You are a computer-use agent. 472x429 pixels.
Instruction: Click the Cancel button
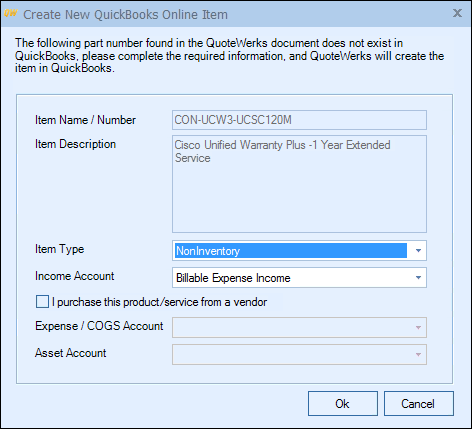click(419, 404)
